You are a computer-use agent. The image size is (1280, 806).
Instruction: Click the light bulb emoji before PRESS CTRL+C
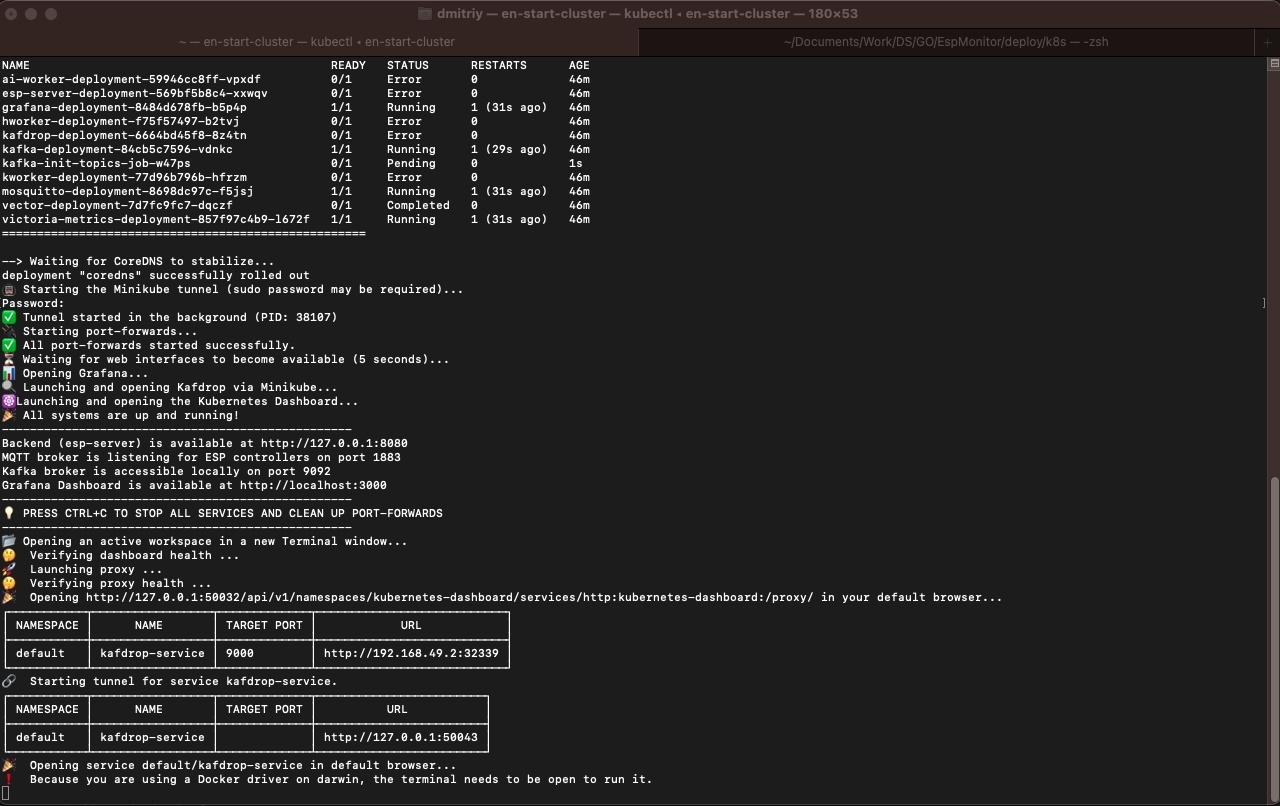(9, 513)
